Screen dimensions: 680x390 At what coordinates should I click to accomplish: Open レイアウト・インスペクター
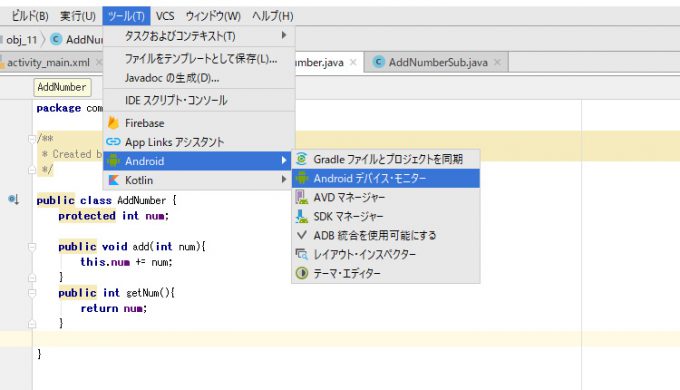click(386, 254)
